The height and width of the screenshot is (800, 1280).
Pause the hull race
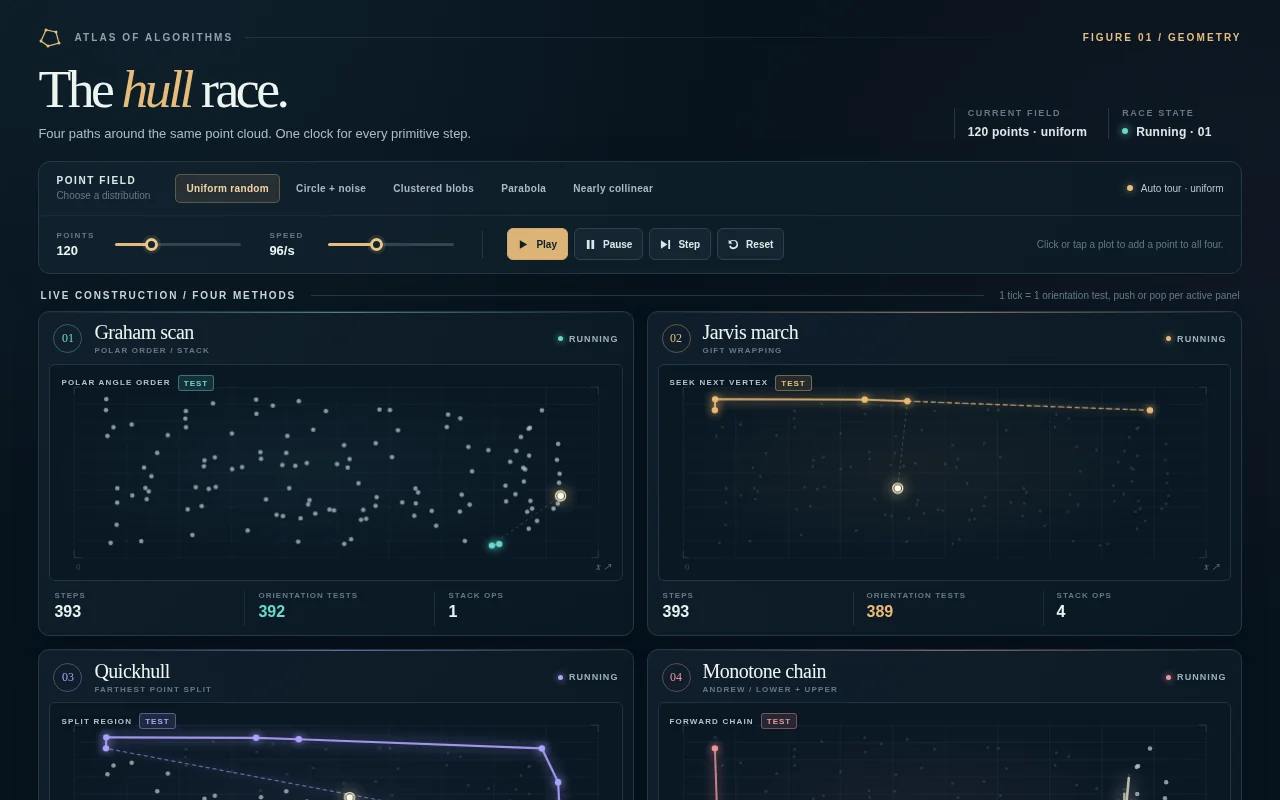pos(608,244)
